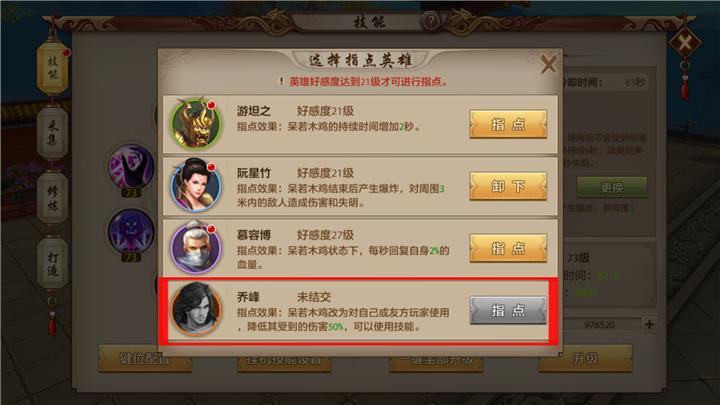The height and width of the screenshot is (405, 720).
Task: Open help question mark icon
Action: pyautogui.click(x=431, y=21)
